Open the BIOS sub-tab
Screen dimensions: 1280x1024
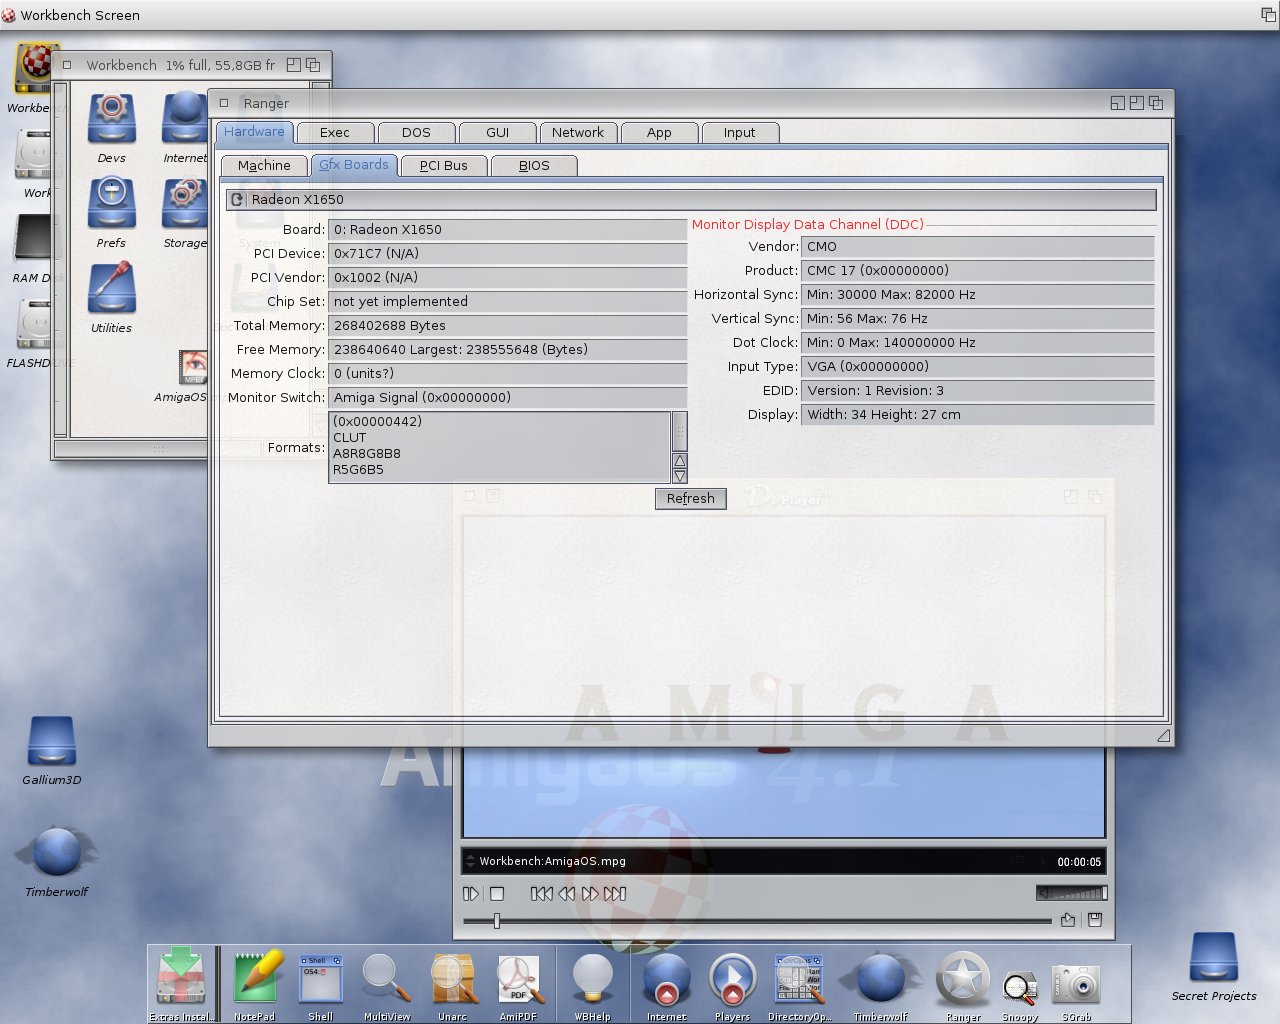(534, 165)
